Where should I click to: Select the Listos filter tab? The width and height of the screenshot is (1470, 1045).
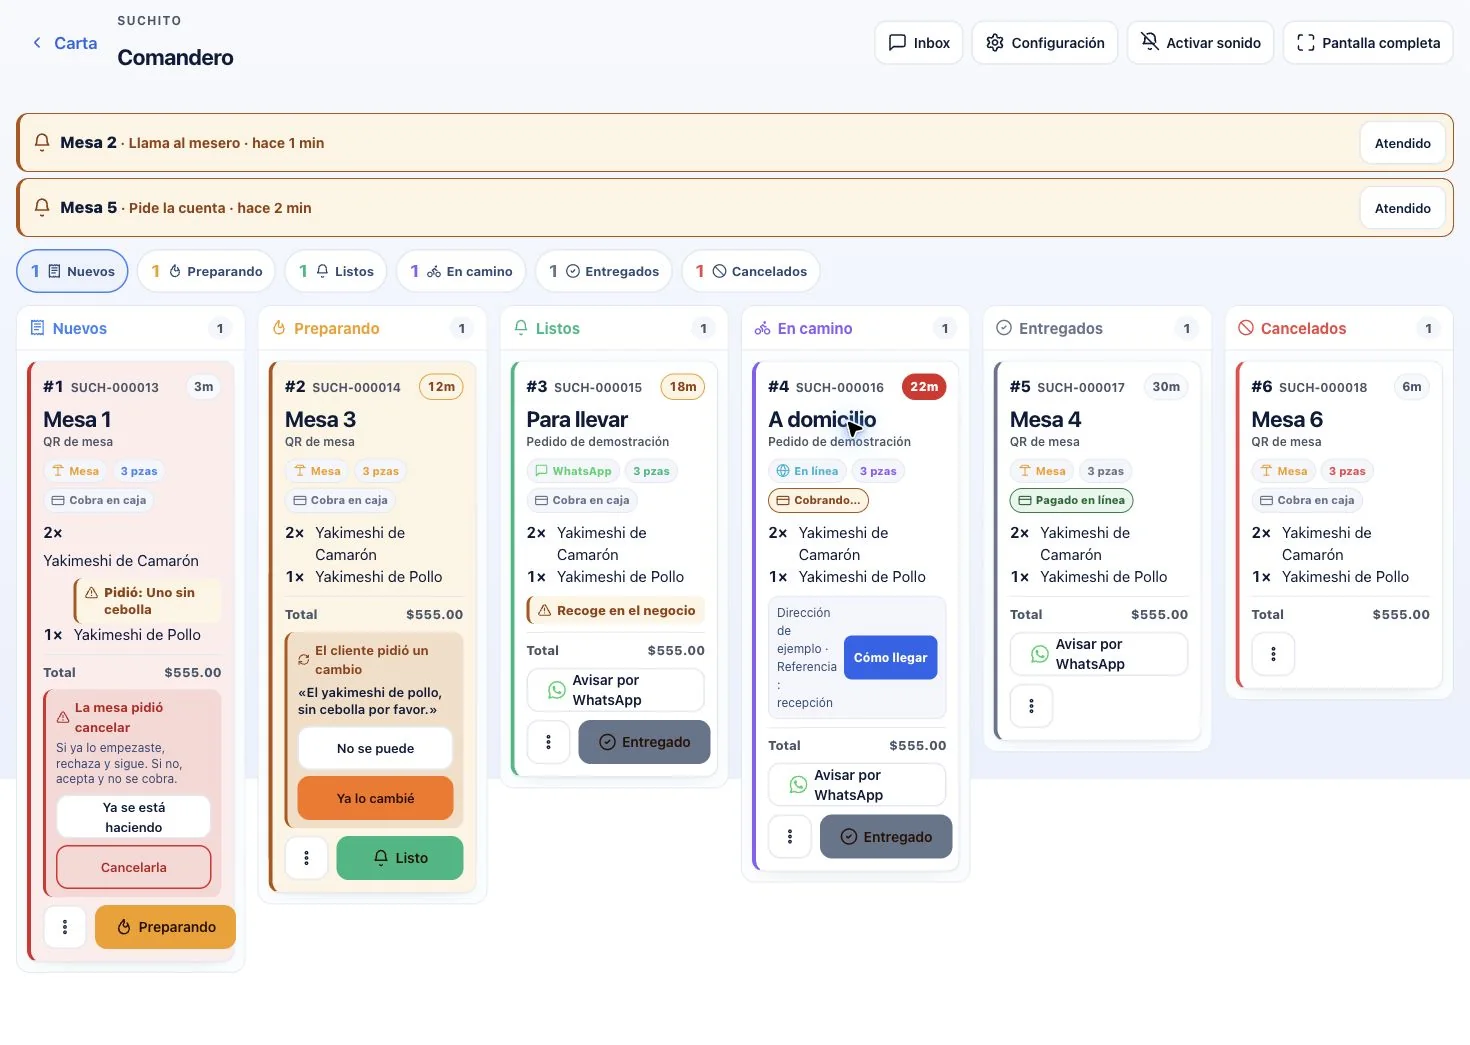coord(336,271)
